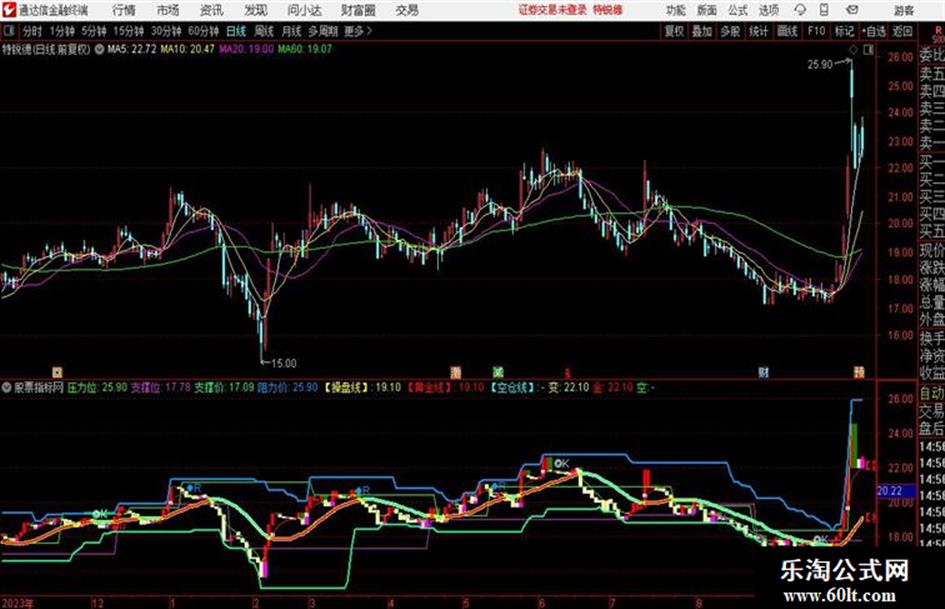The image size is (945, 609).
Task: Switch to the 15分钟 period tab
Action: tap(128, 31)
